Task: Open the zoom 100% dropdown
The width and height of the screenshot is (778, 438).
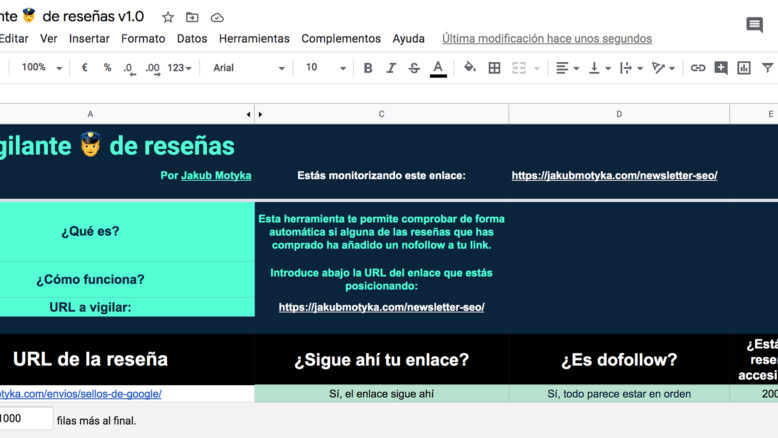Action: 42,67
